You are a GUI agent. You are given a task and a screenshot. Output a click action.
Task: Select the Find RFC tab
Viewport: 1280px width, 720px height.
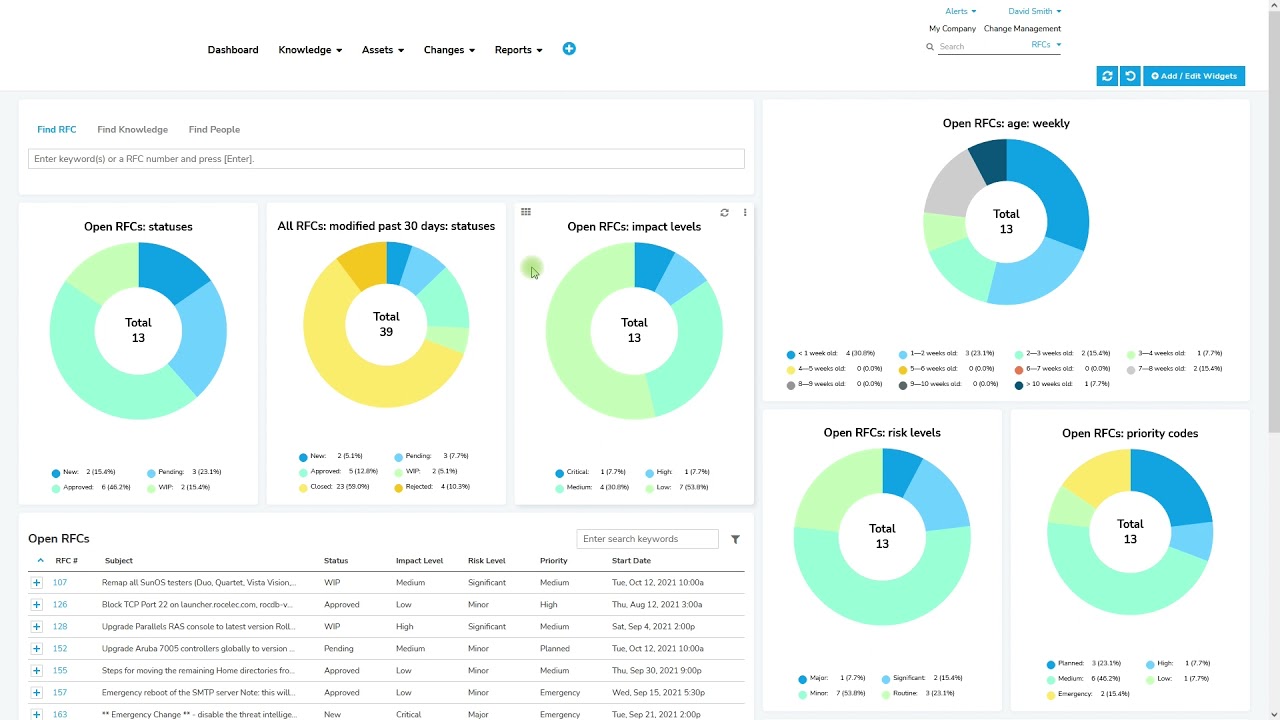pyautogui.click(x=57, y=130)
